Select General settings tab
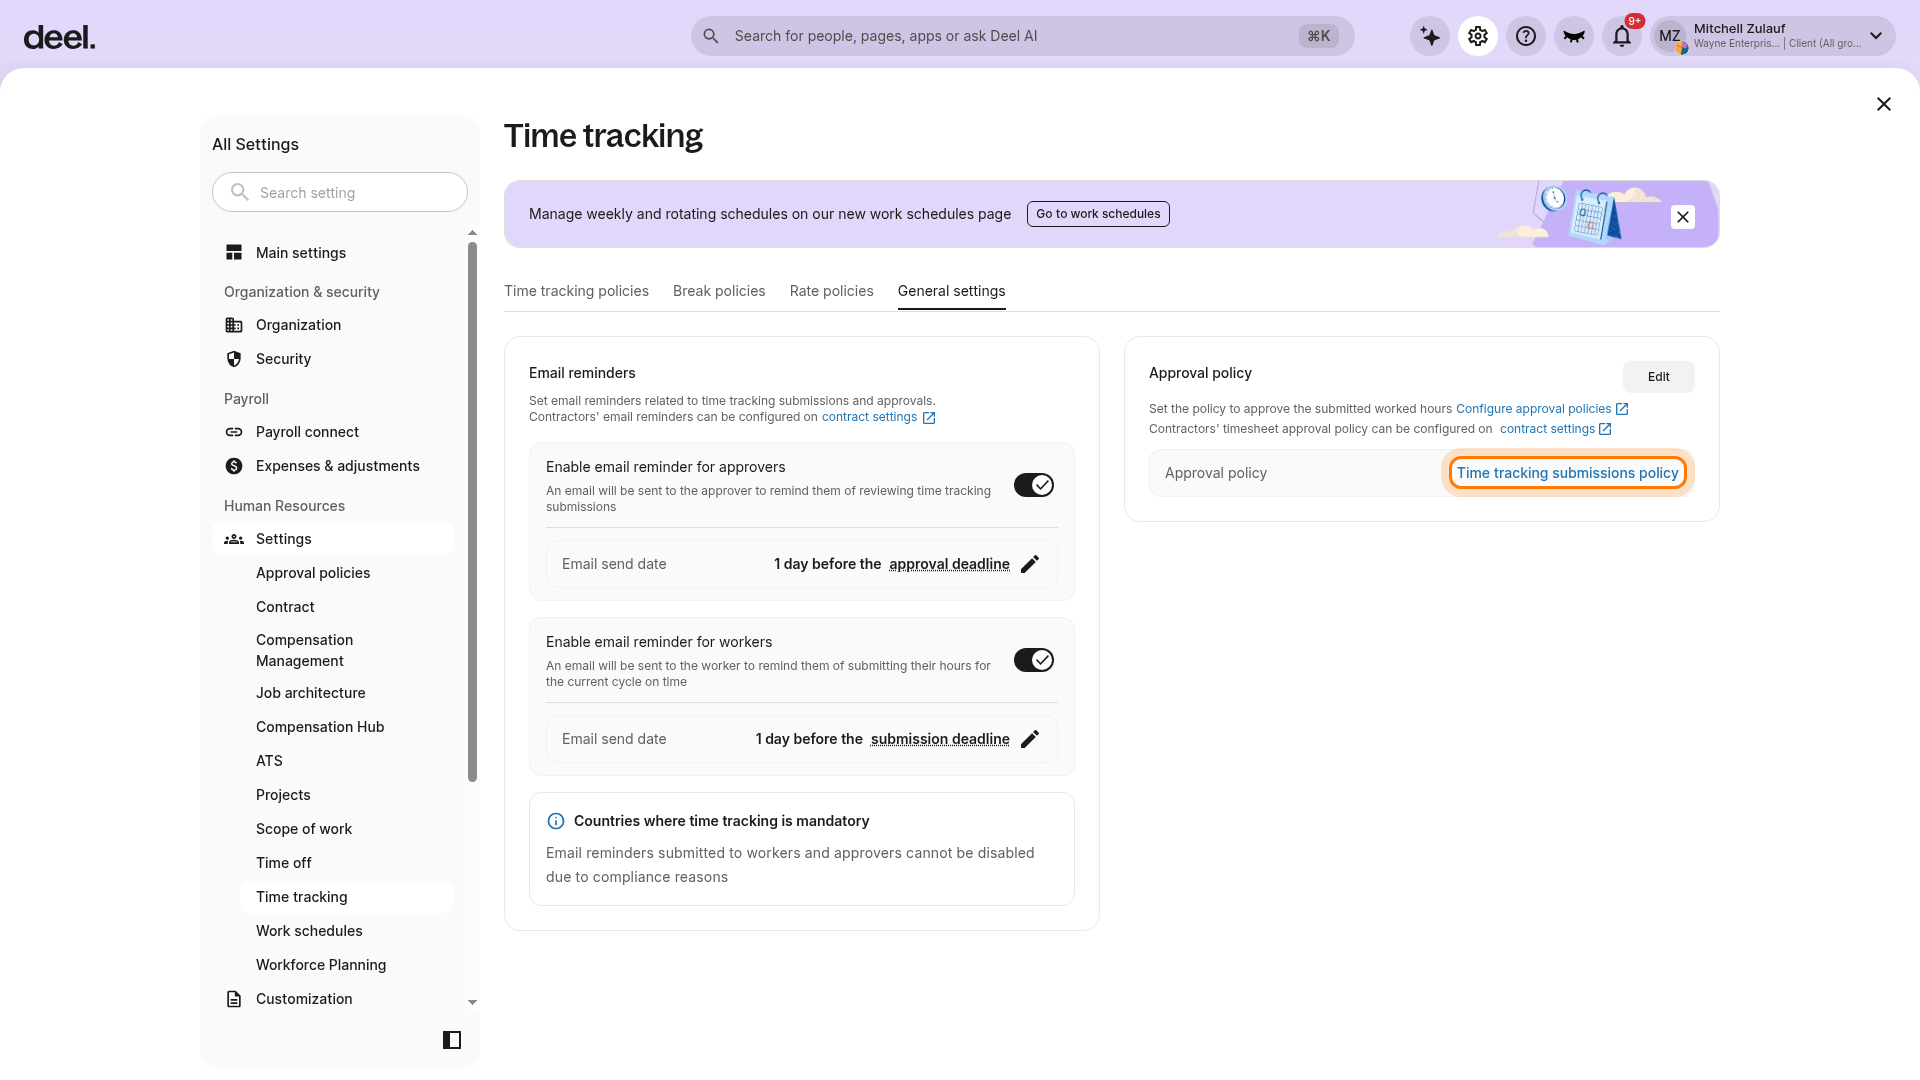Viewport: 1920px width, 1080px height. click(x=951, y=291)
